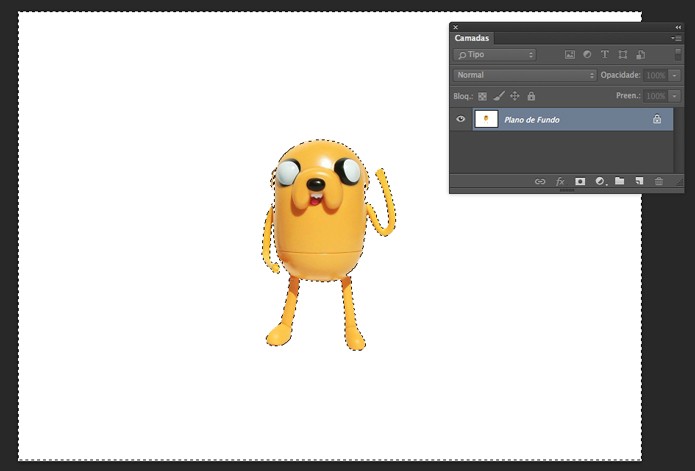Open the Preen. fill slider arrow

coord(674,96)
